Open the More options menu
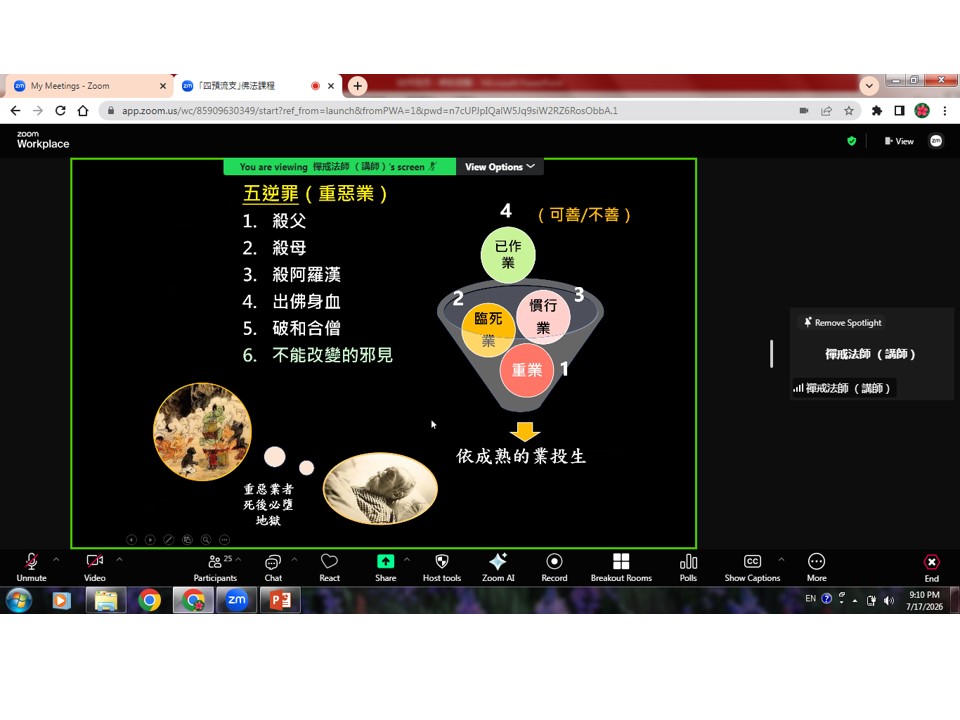This screenshot has width=960, height=720. point(816,567)
